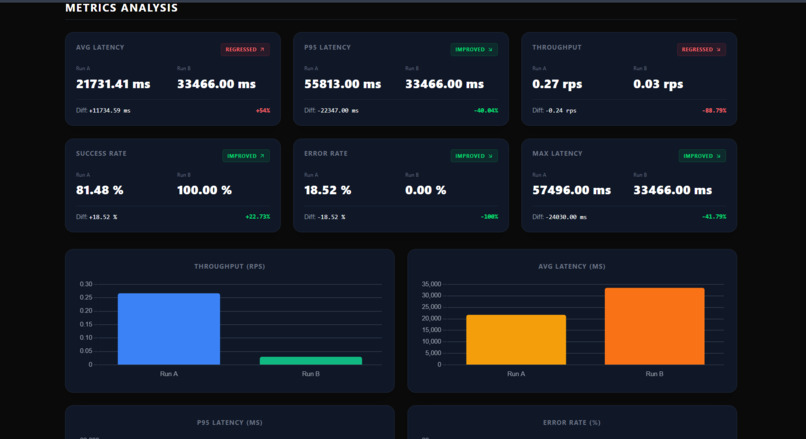Click the 18.52 % error rate value
Image resolution: width=806 pixels, height=439 pixels.
[x=328, y=190]
